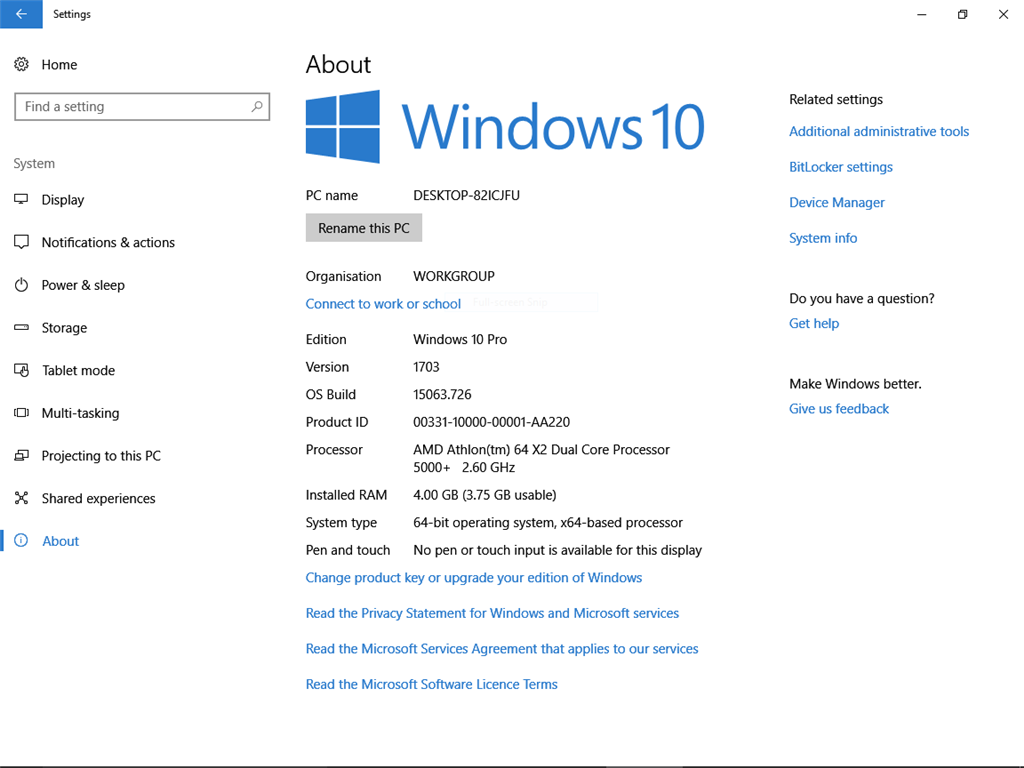Click the WORKGROUP organisation value
Viewport: 1024px width, 768px height.
[454, 276]
